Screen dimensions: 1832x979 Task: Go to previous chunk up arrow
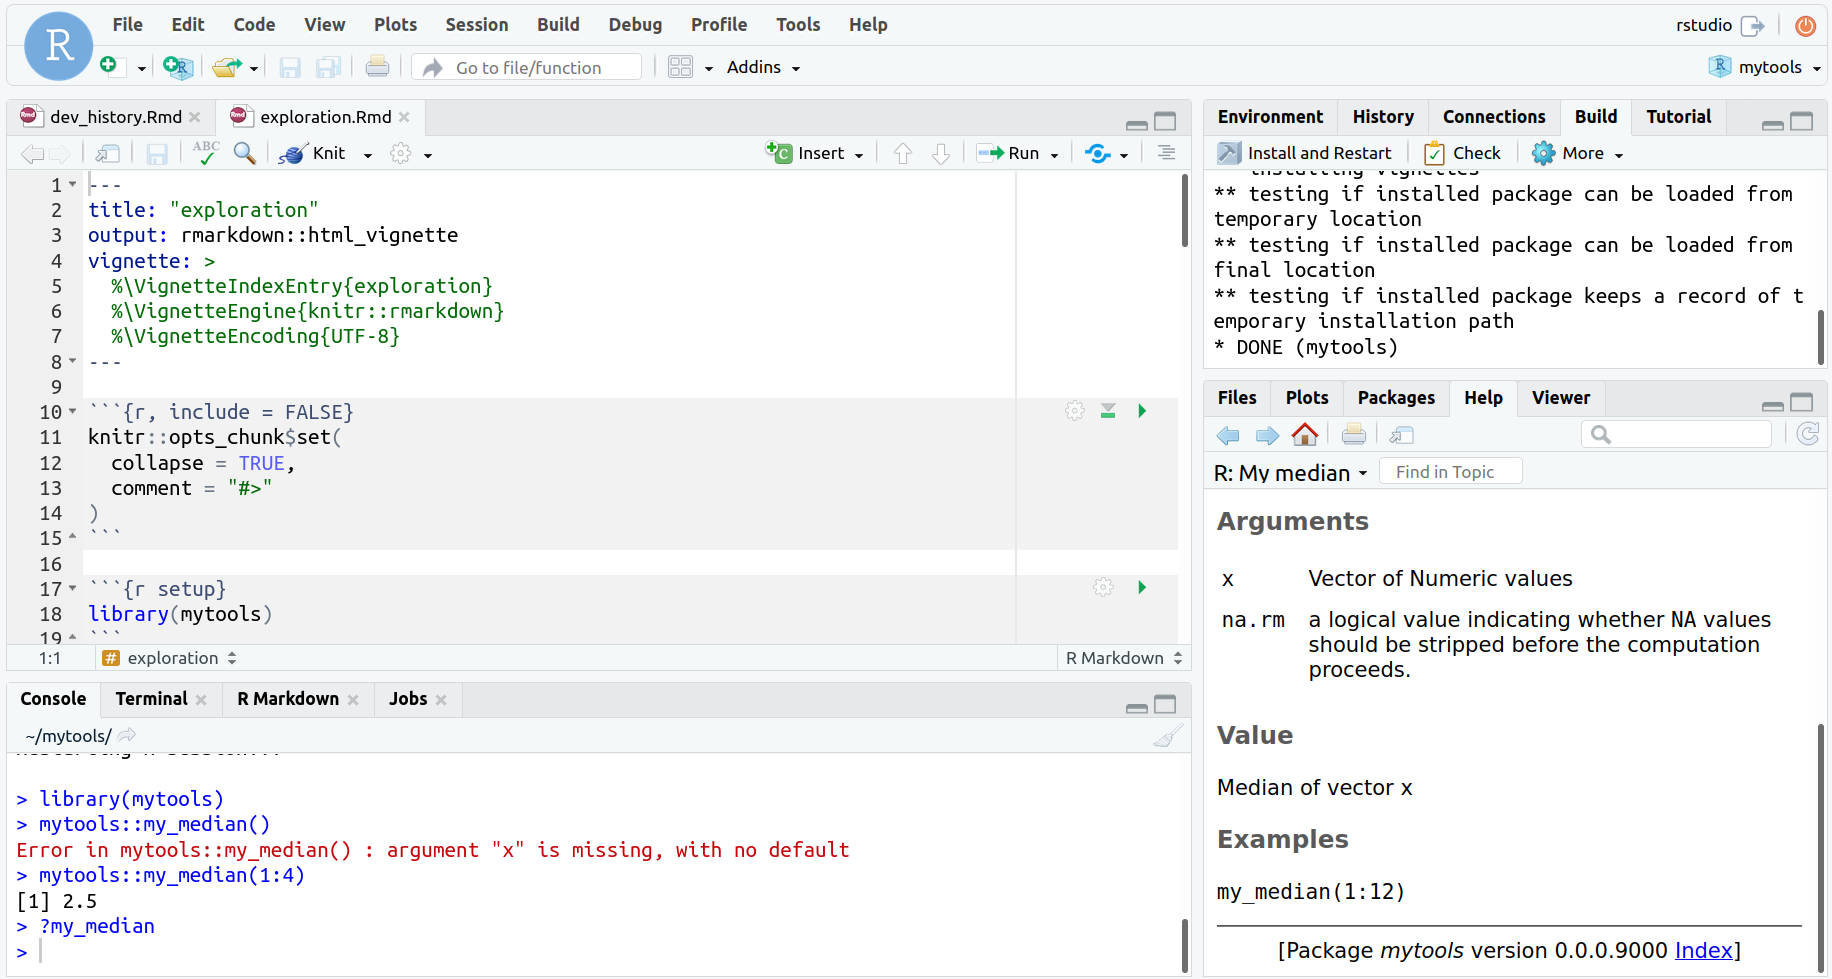(x=903, y=153)
